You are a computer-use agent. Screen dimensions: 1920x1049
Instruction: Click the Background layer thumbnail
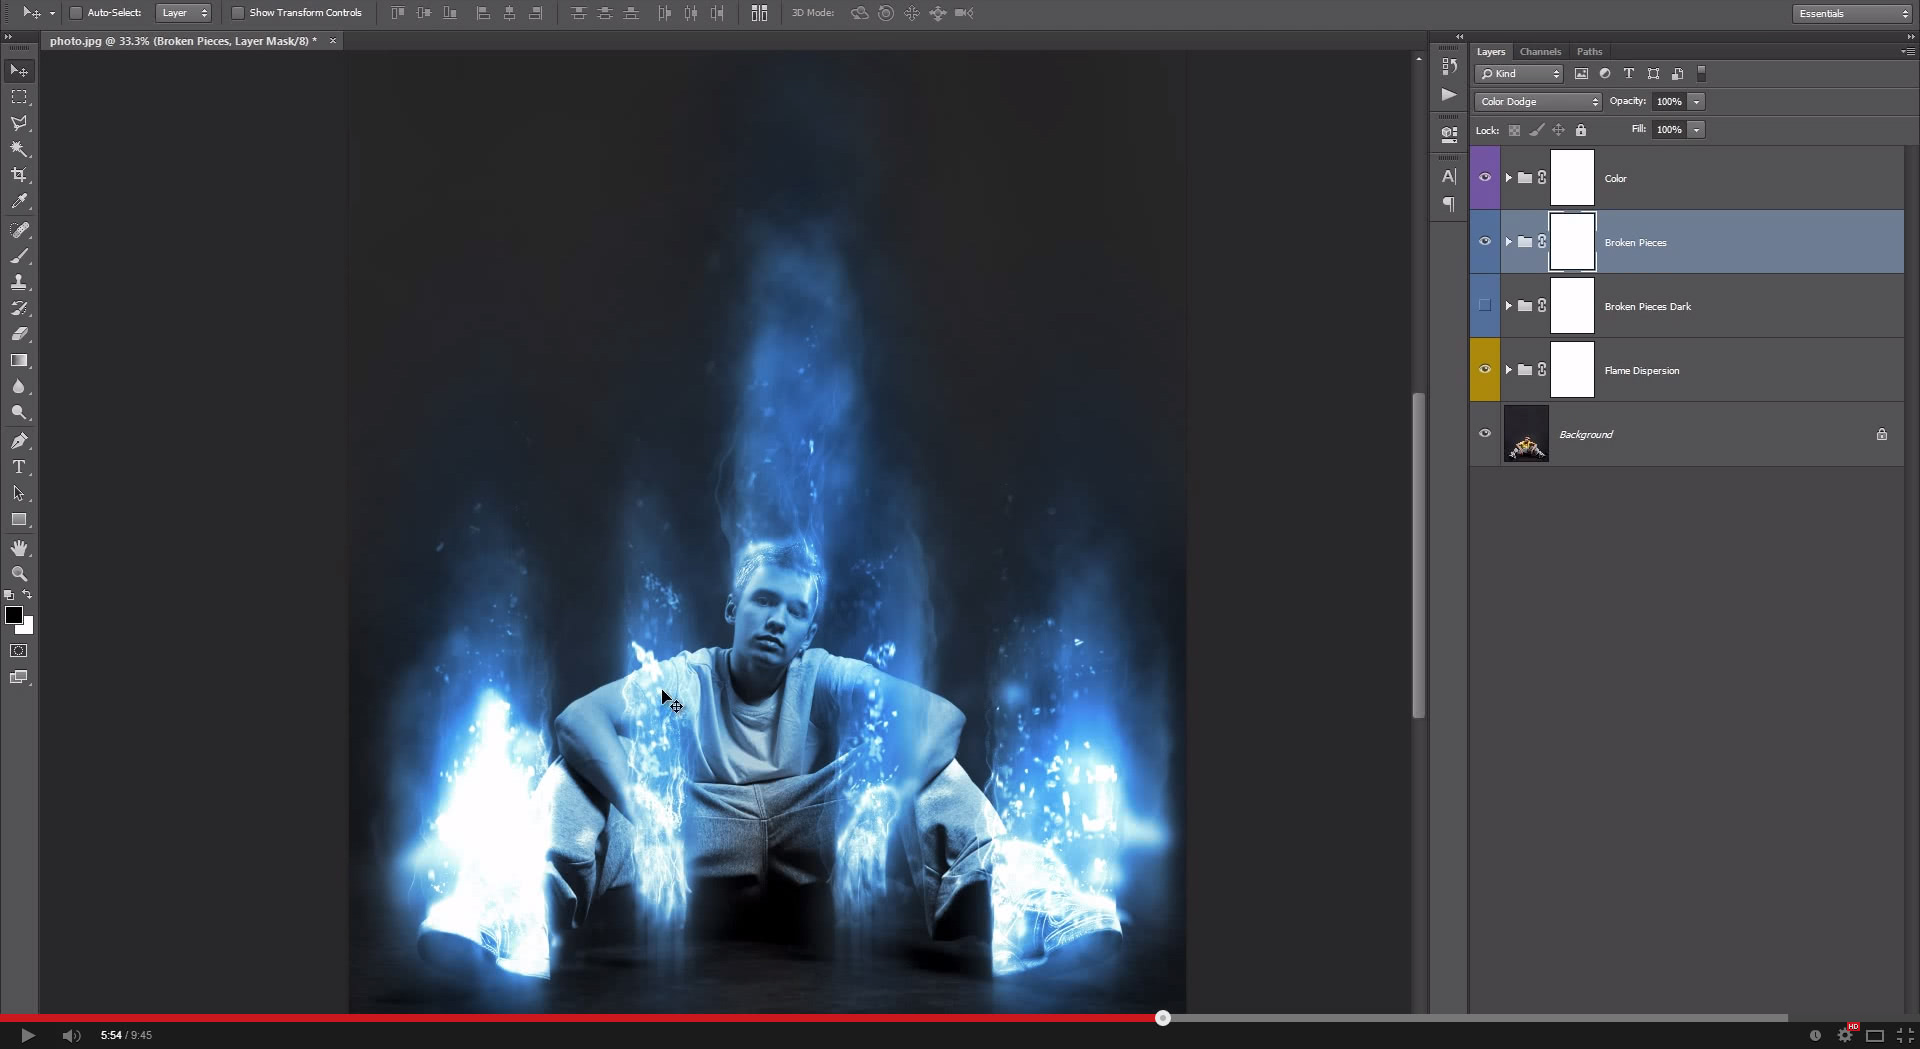coord(1524,433)
